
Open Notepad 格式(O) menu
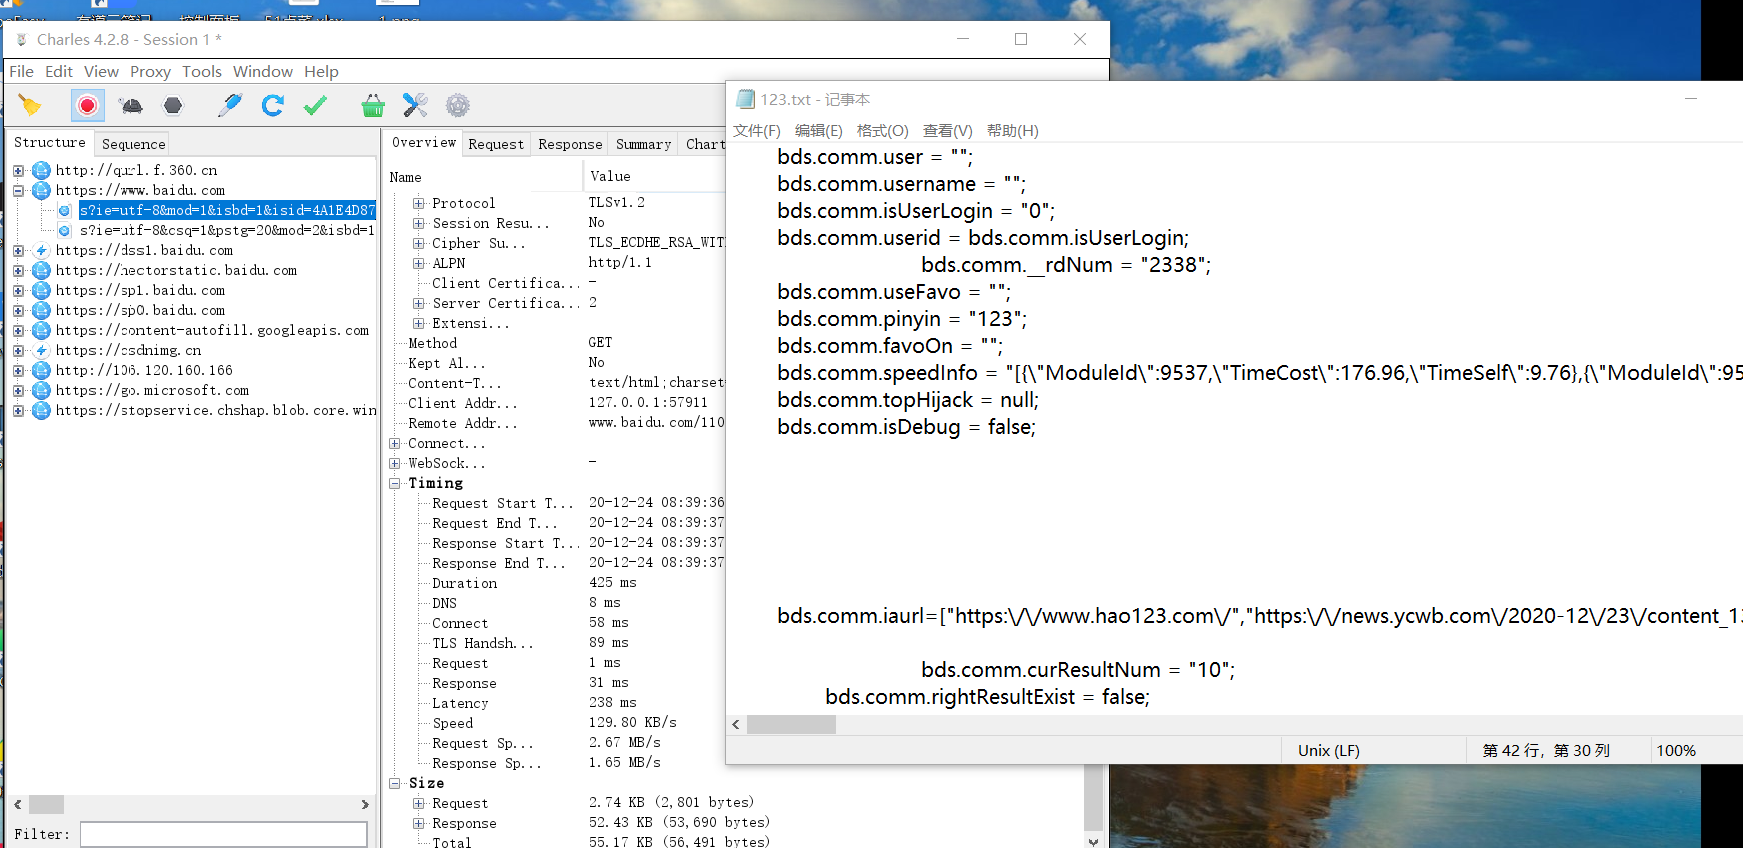[x=882, y=131]
